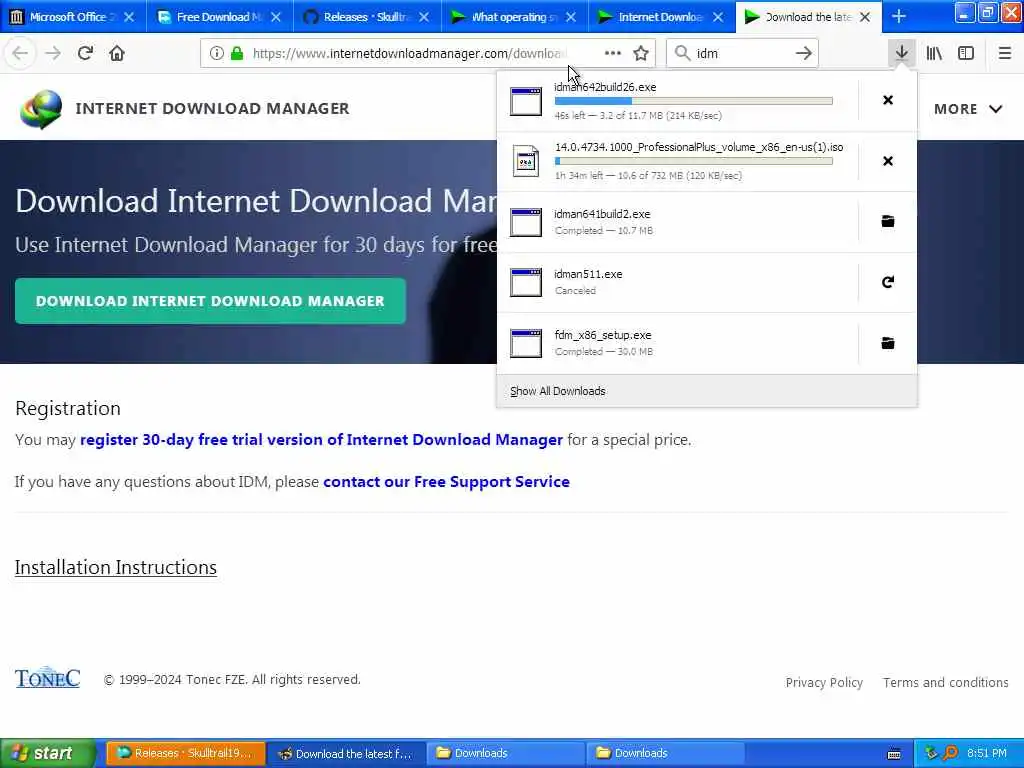The height and width of the screenshot is (768, 1024).
Task: Select the idman641build2.exe completed download
Action: coord(677,222)
